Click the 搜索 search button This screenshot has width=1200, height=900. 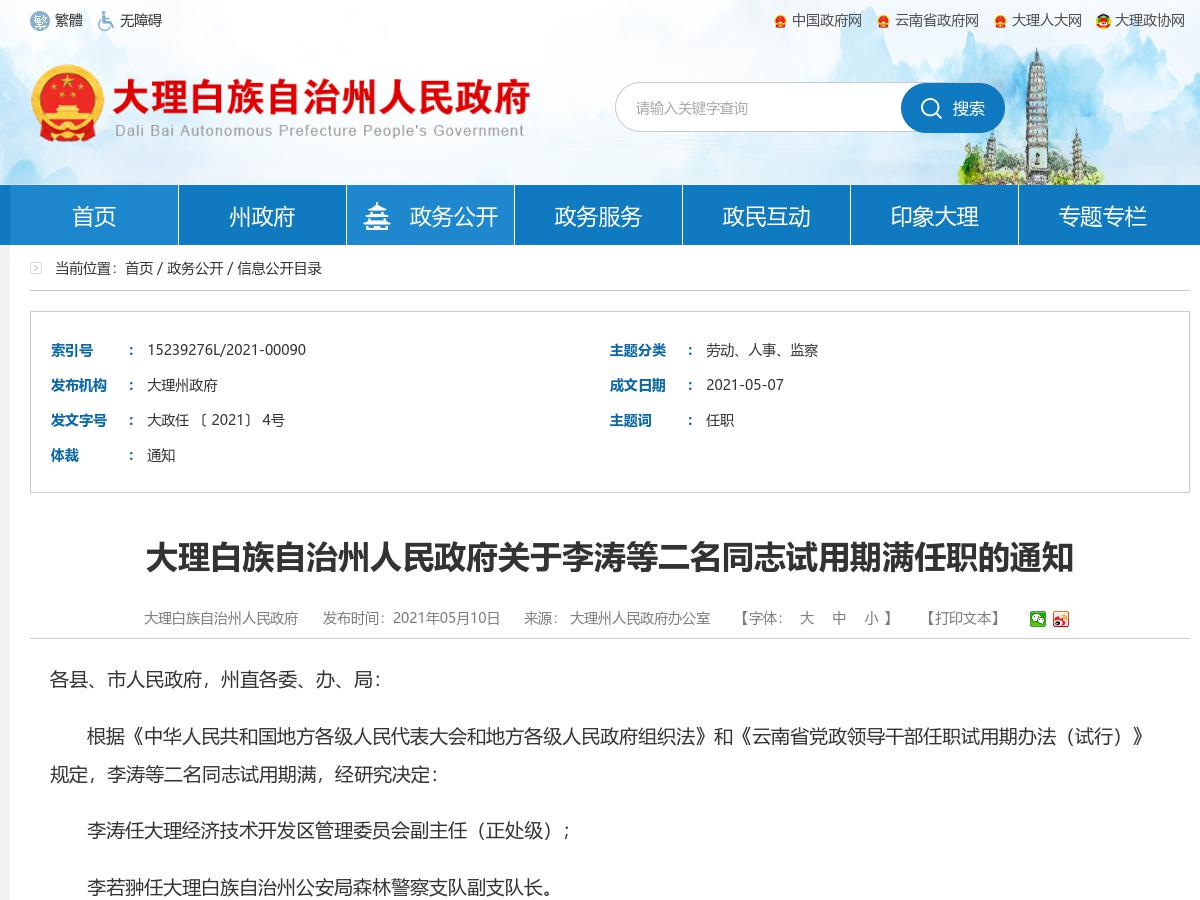click(953, 108)
